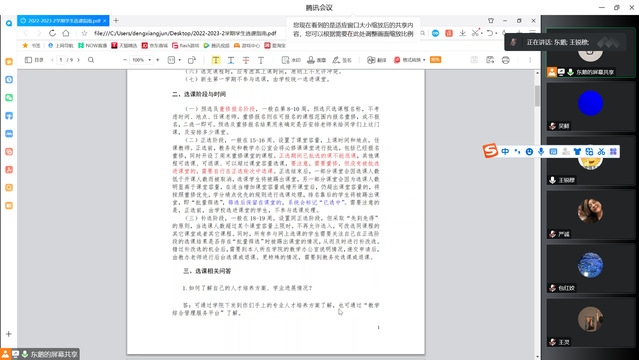Select the underline text tool

point(231,60)
